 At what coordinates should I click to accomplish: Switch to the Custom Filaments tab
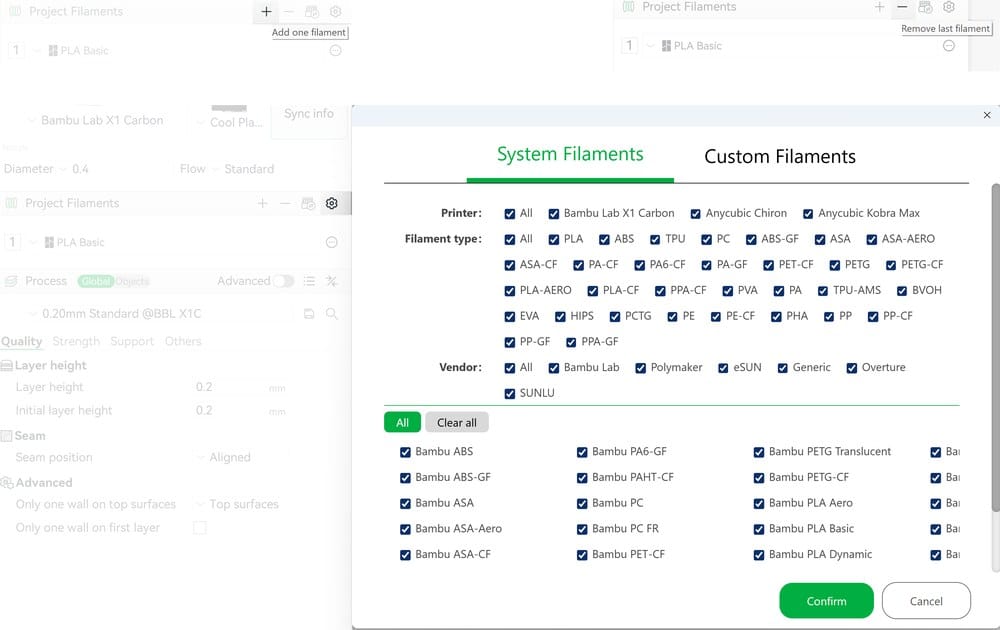click(779, 157)
